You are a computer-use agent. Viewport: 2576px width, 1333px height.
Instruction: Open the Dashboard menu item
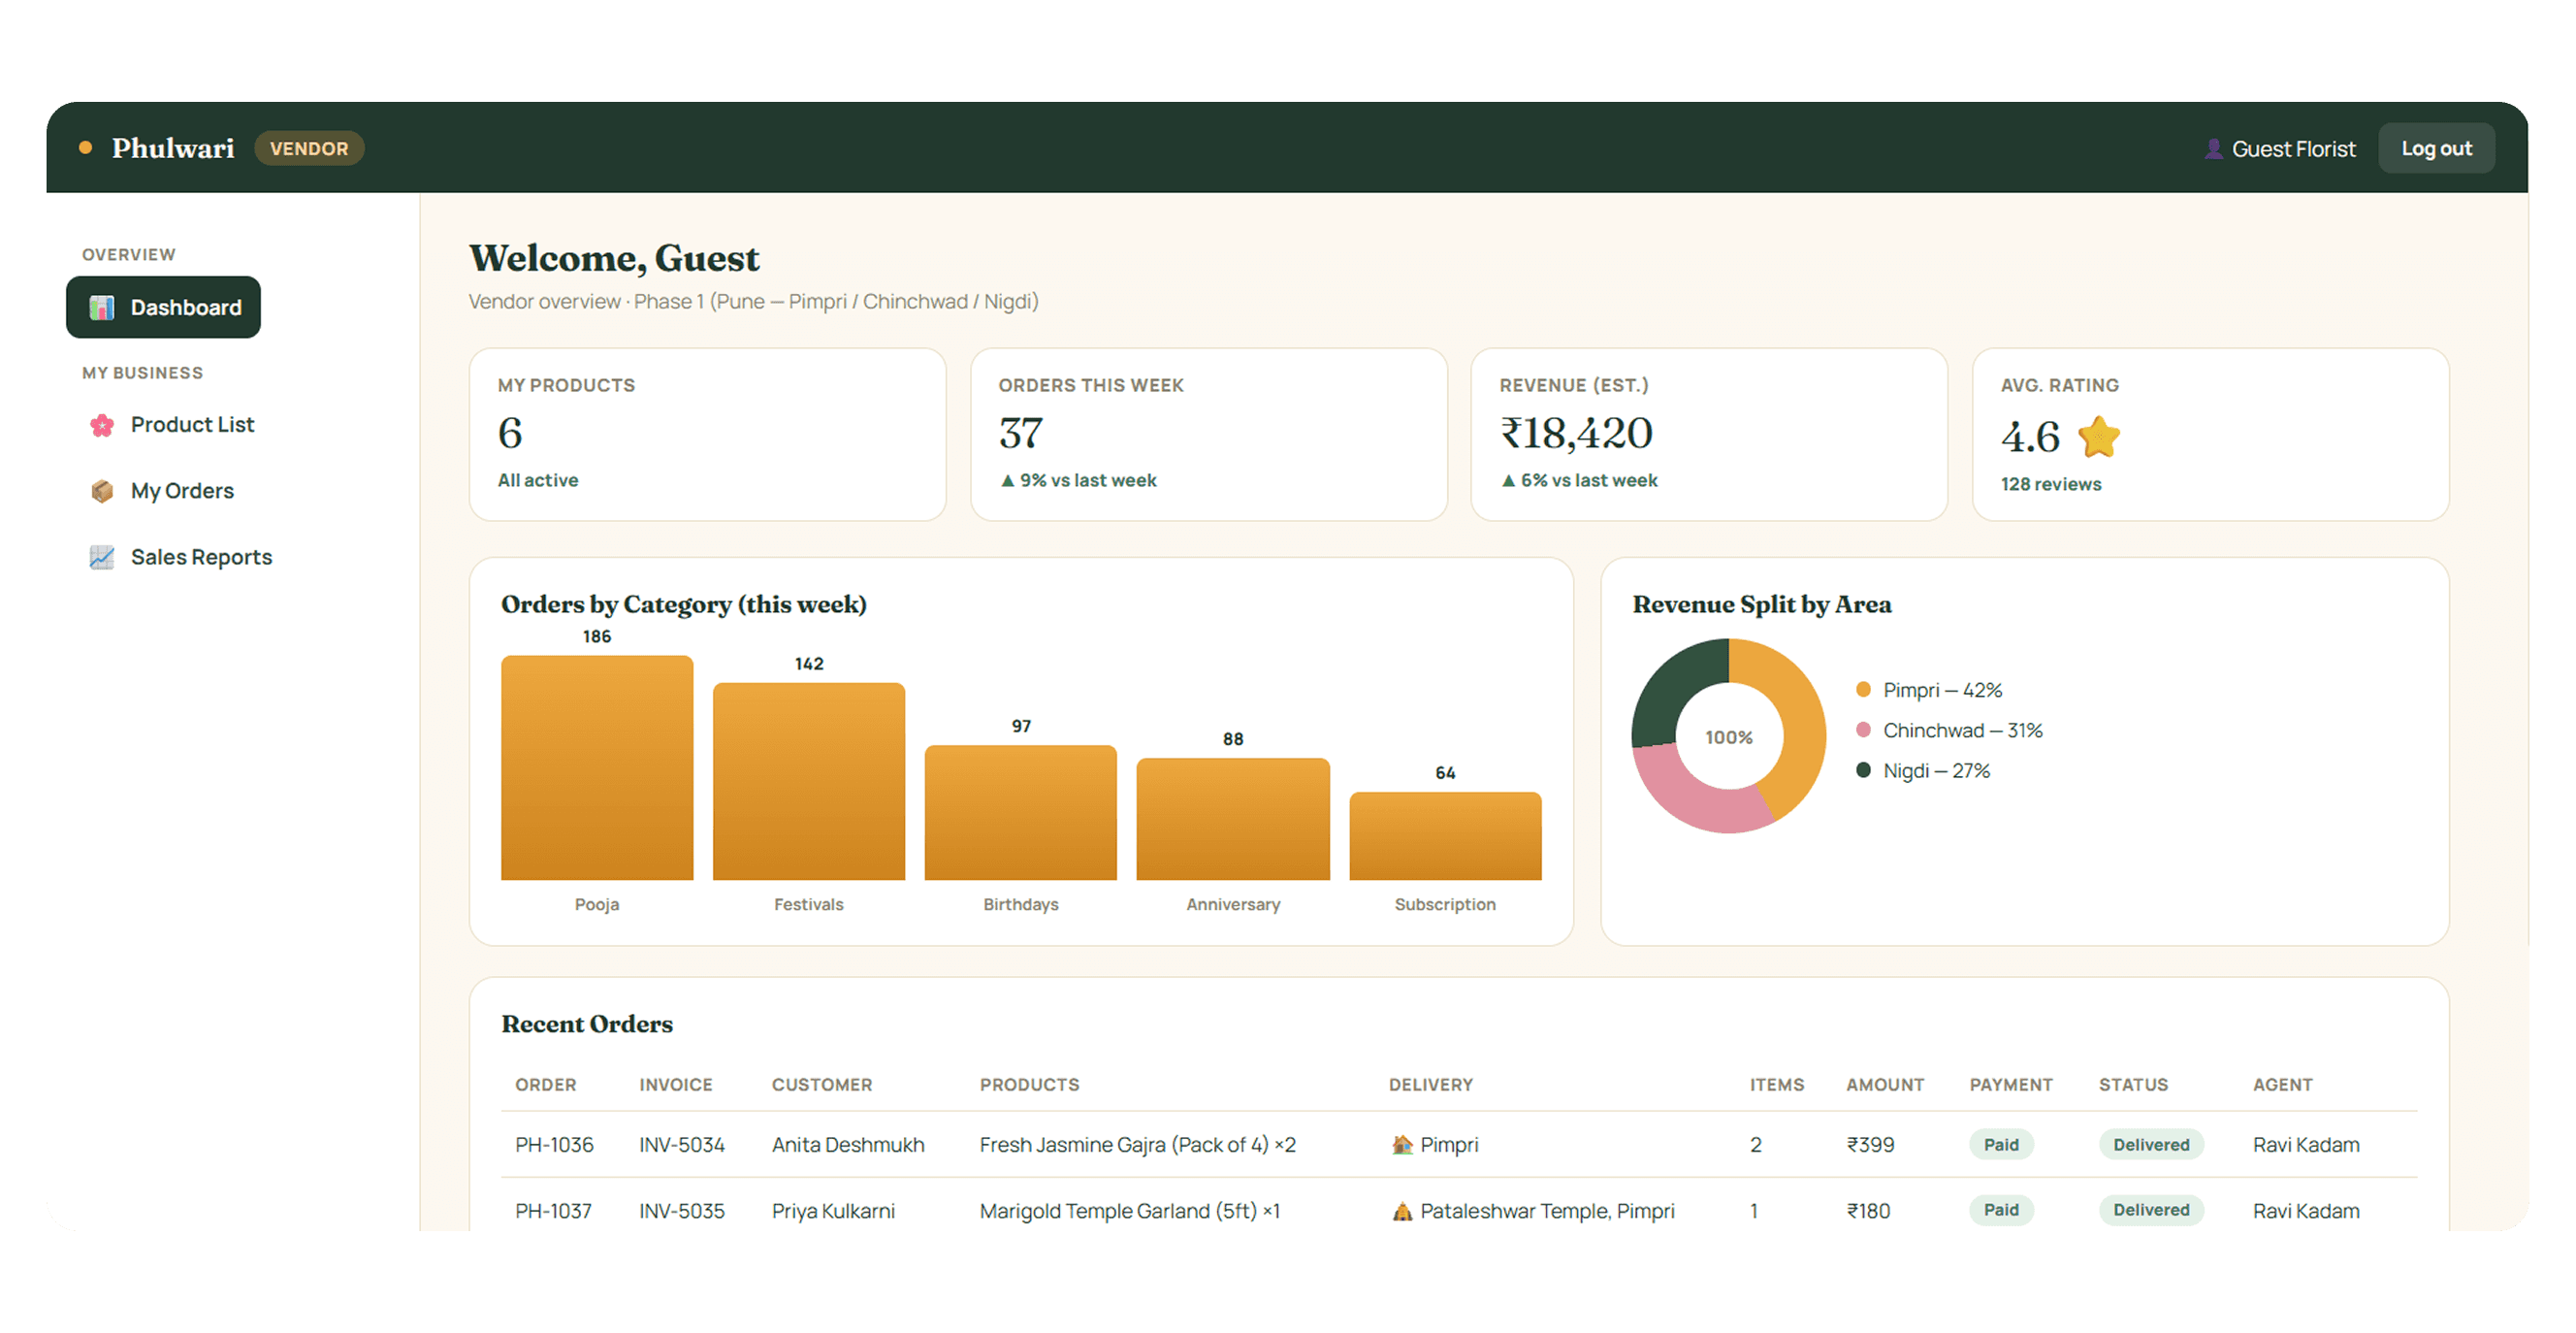pyautogui.click(x=163, y=308)
